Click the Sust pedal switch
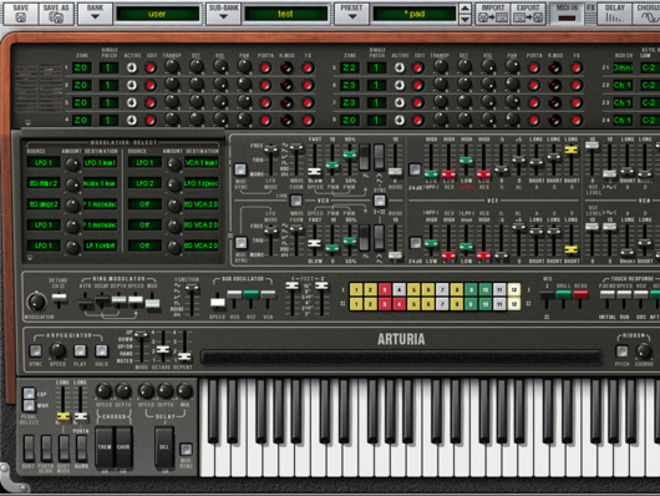Screen dimensions: 660x496 pyautogui.click(x=29, y=448)
